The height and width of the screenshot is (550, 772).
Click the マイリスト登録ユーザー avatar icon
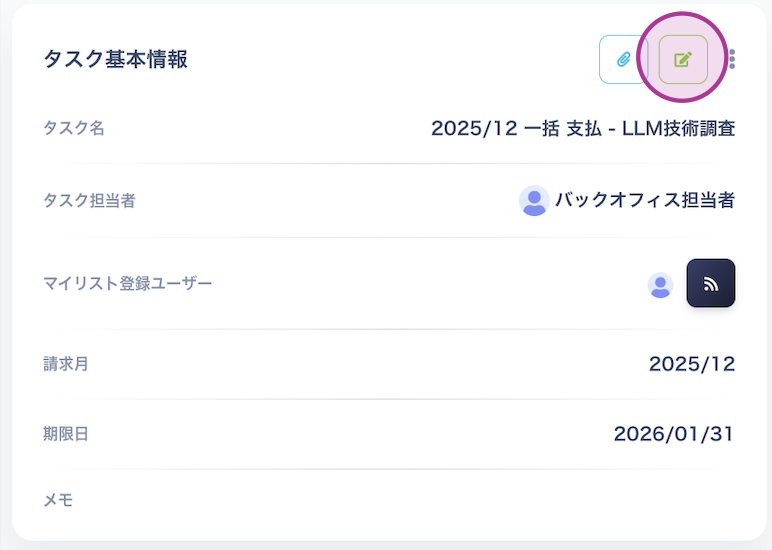660,285
